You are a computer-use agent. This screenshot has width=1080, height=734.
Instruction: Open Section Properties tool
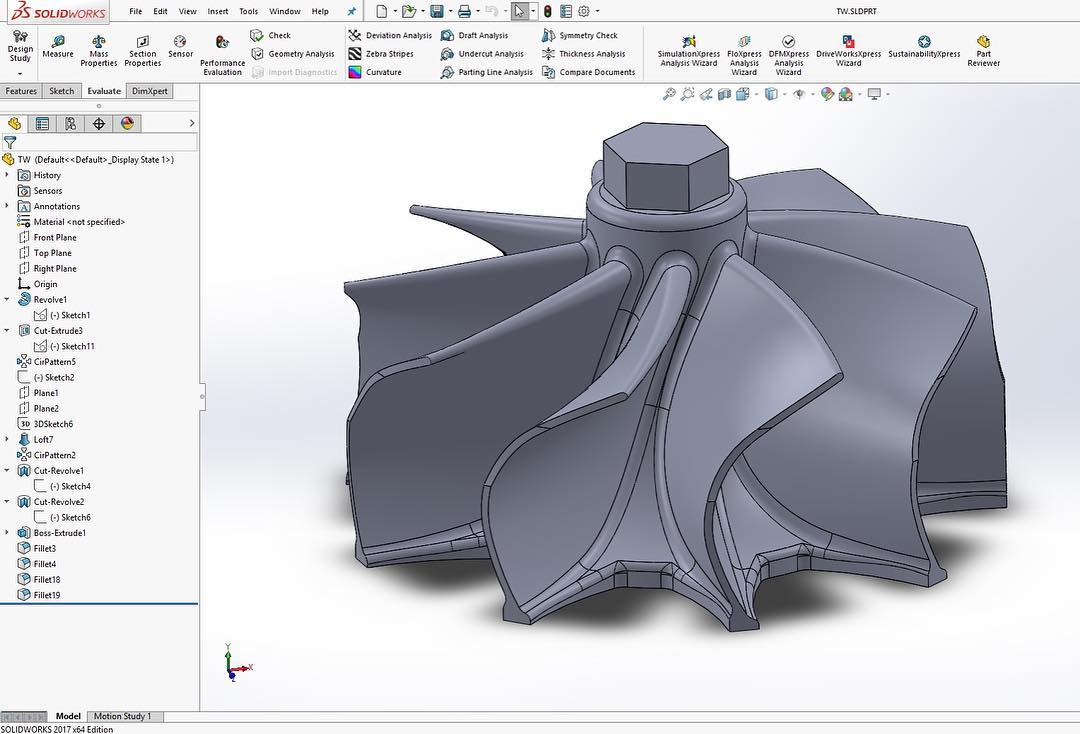[x=142, y=50]
